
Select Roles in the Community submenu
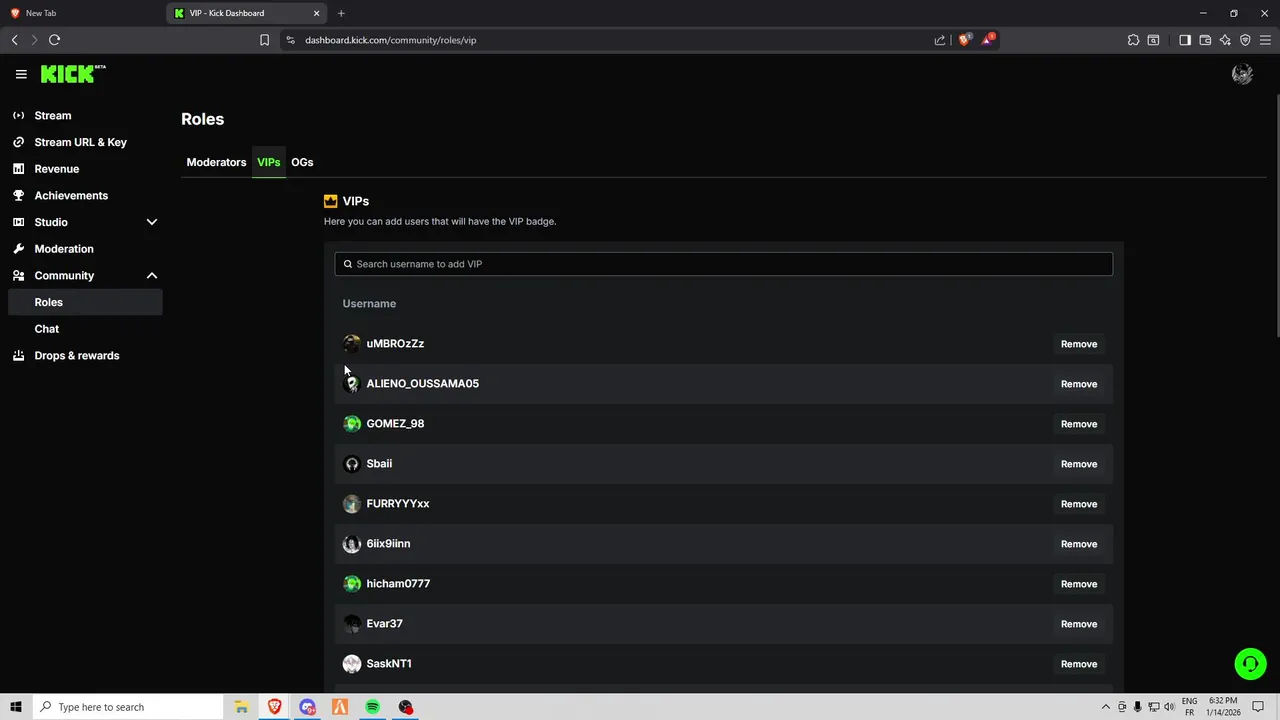[x=84, y=302]
